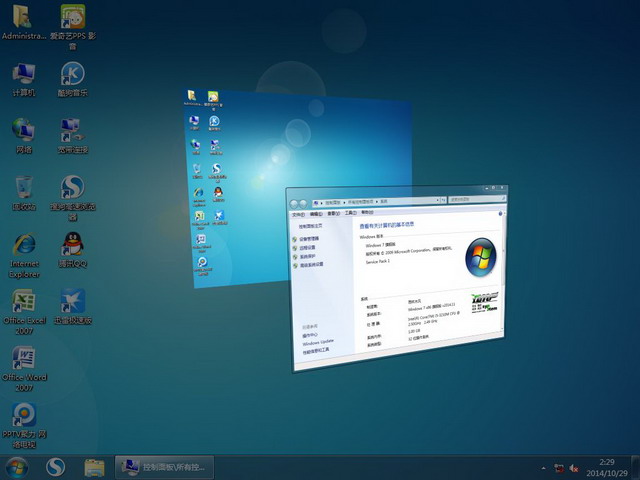640x480 pixels.
Task: Open the Administrator folder desktop icon
Action: point(23,18)
